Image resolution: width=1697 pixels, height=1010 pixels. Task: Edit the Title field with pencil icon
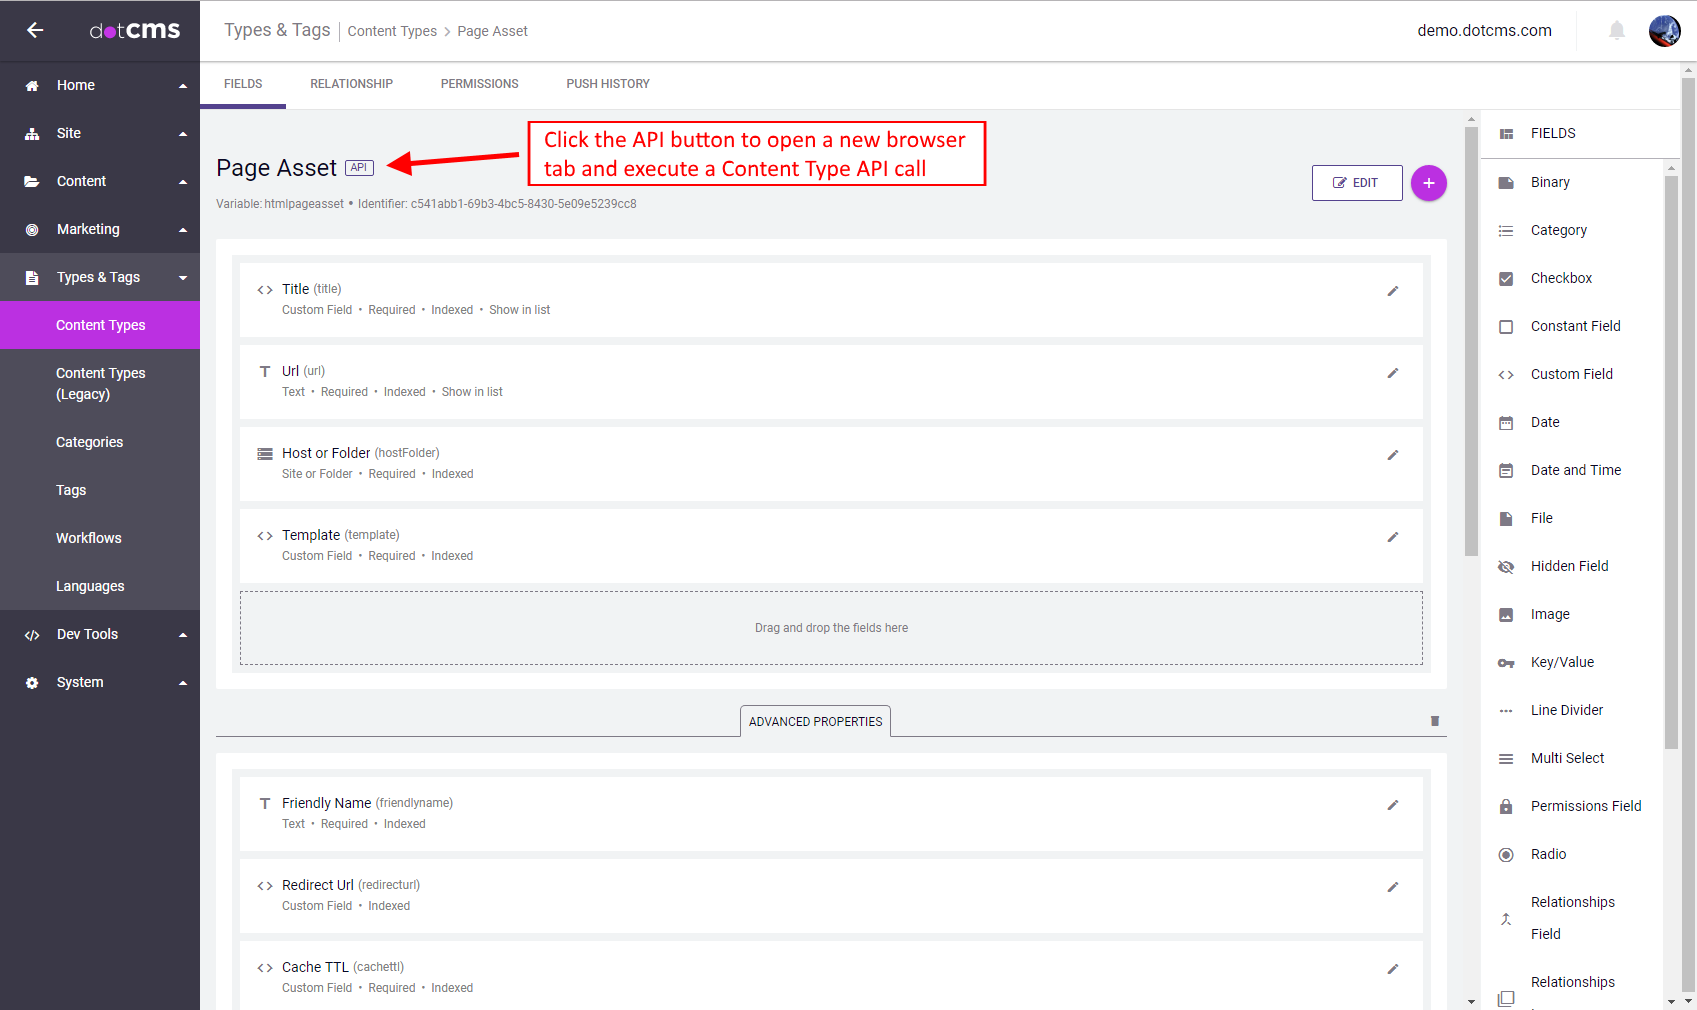pos(1393,291)
